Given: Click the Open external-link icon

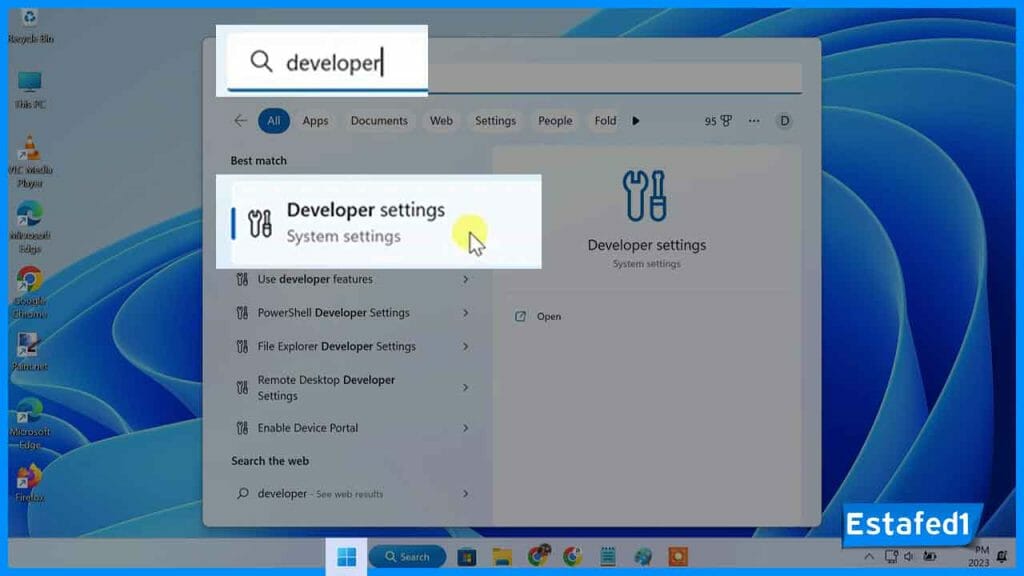Looking at the screenshot, I should click(520, 317).
